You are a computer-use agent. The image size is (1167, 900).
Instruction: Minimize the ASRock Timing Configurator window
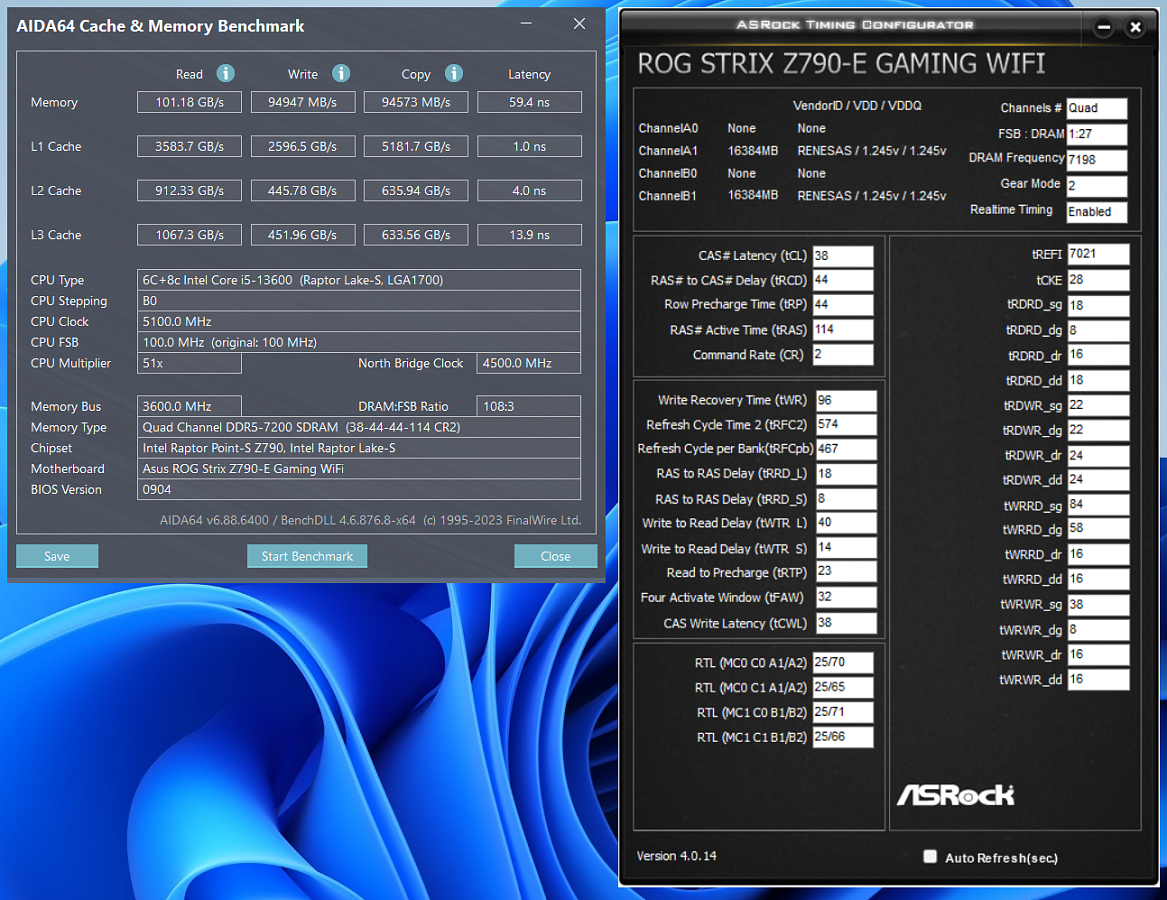click(x=1104, y=28)
